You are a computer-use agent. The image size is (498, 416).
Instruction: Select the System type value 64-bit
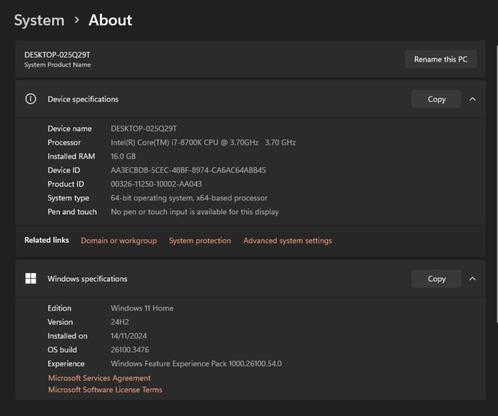point(189,198)
